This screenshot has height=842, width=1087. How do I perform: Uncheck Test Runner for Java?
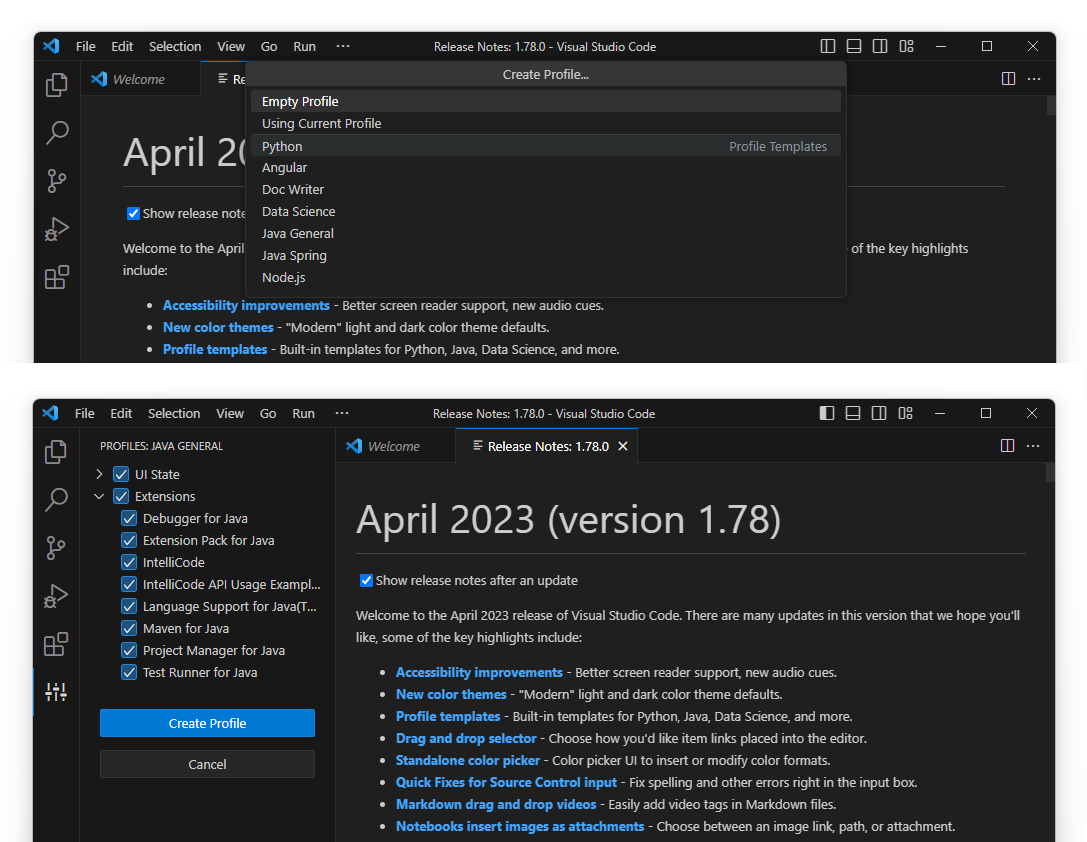(x=129, y=672)
